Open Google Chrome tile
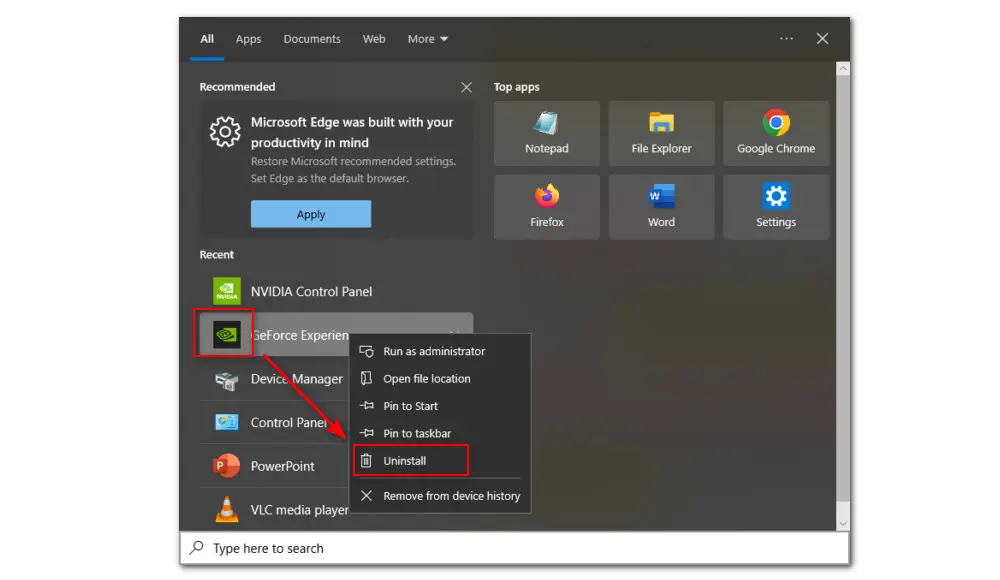The width and height of the screenshot is (1000, 580). [776, 133]
